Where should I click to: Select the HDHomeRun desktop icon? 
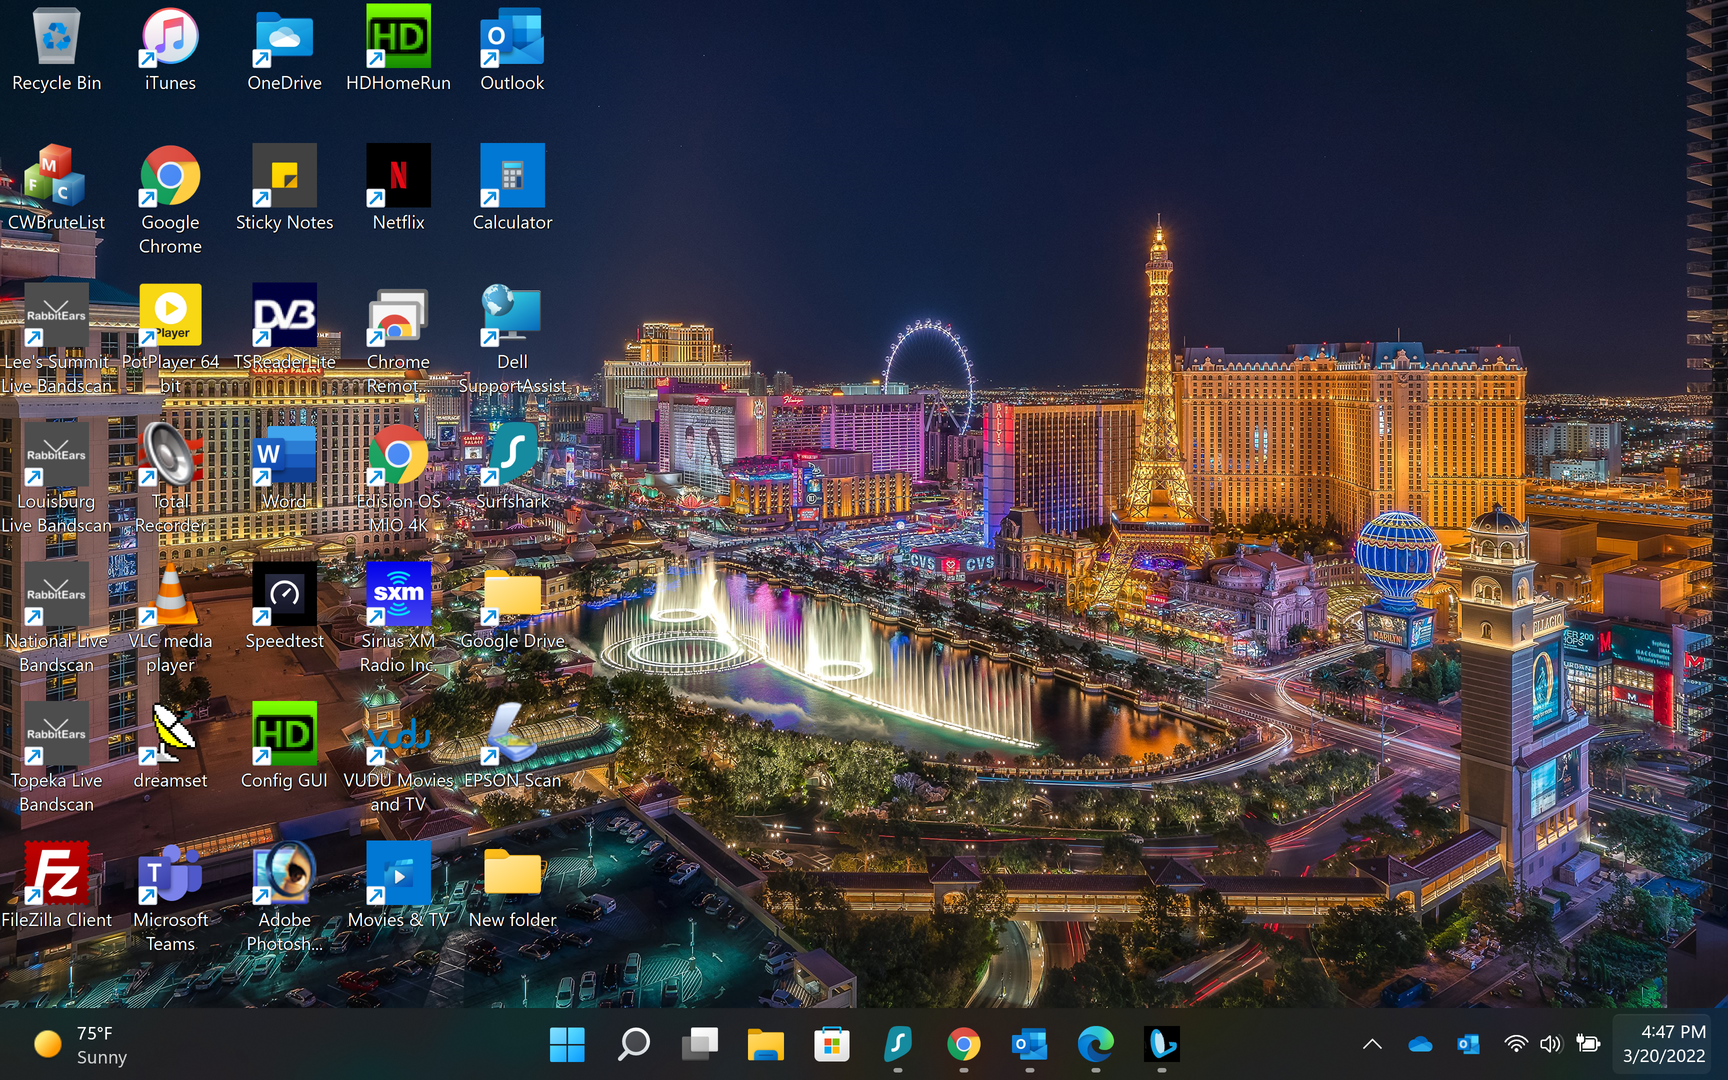coord(398,50)
